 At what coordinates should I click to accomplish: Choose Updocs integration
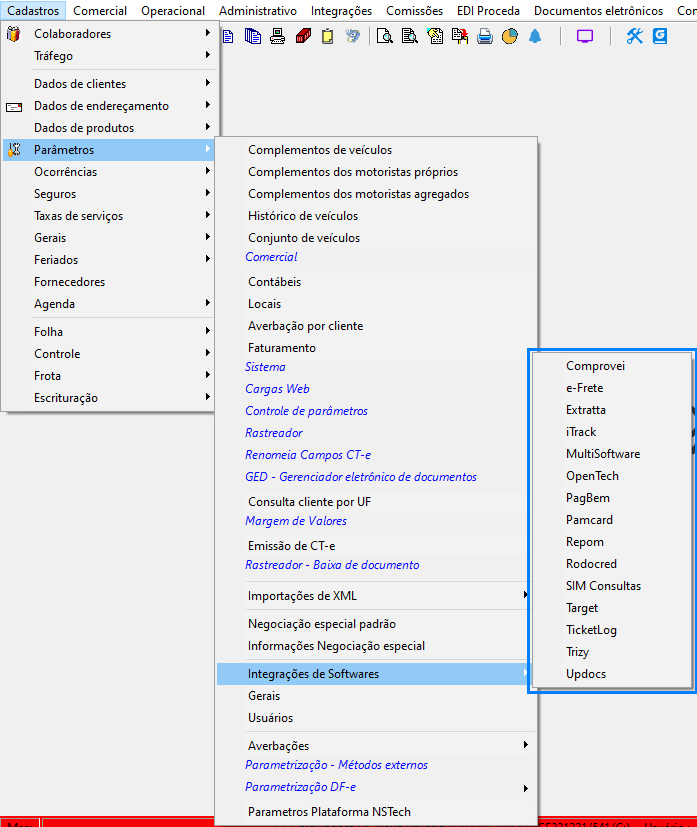pos(612,674)
